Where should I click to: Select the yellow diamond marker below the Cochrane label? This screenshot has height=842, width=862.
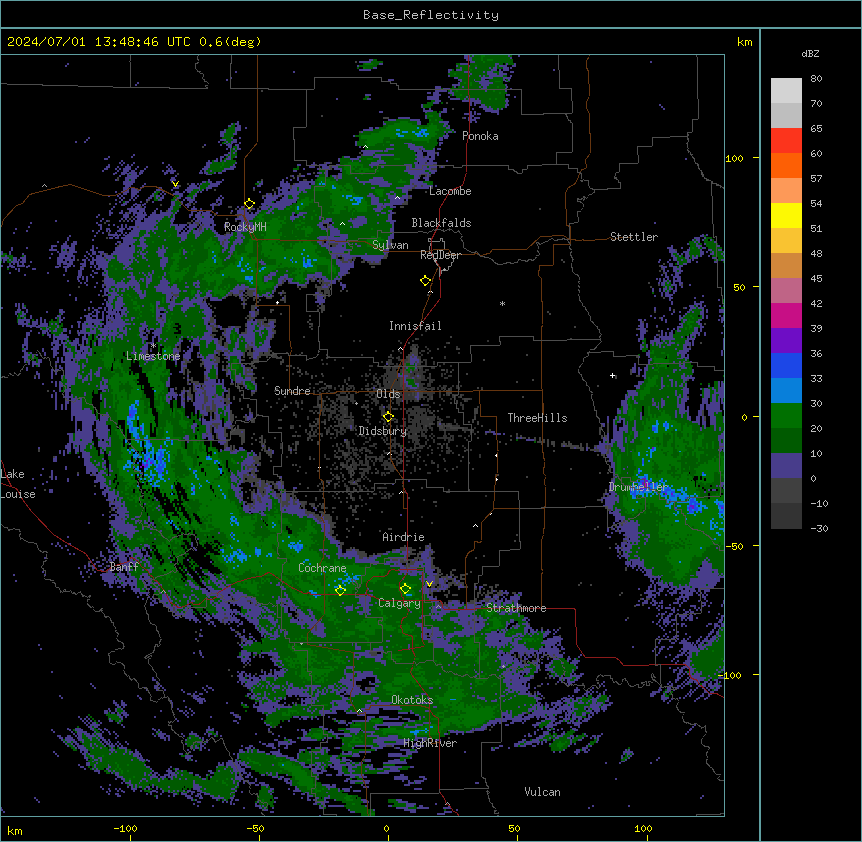click(340, 590)
